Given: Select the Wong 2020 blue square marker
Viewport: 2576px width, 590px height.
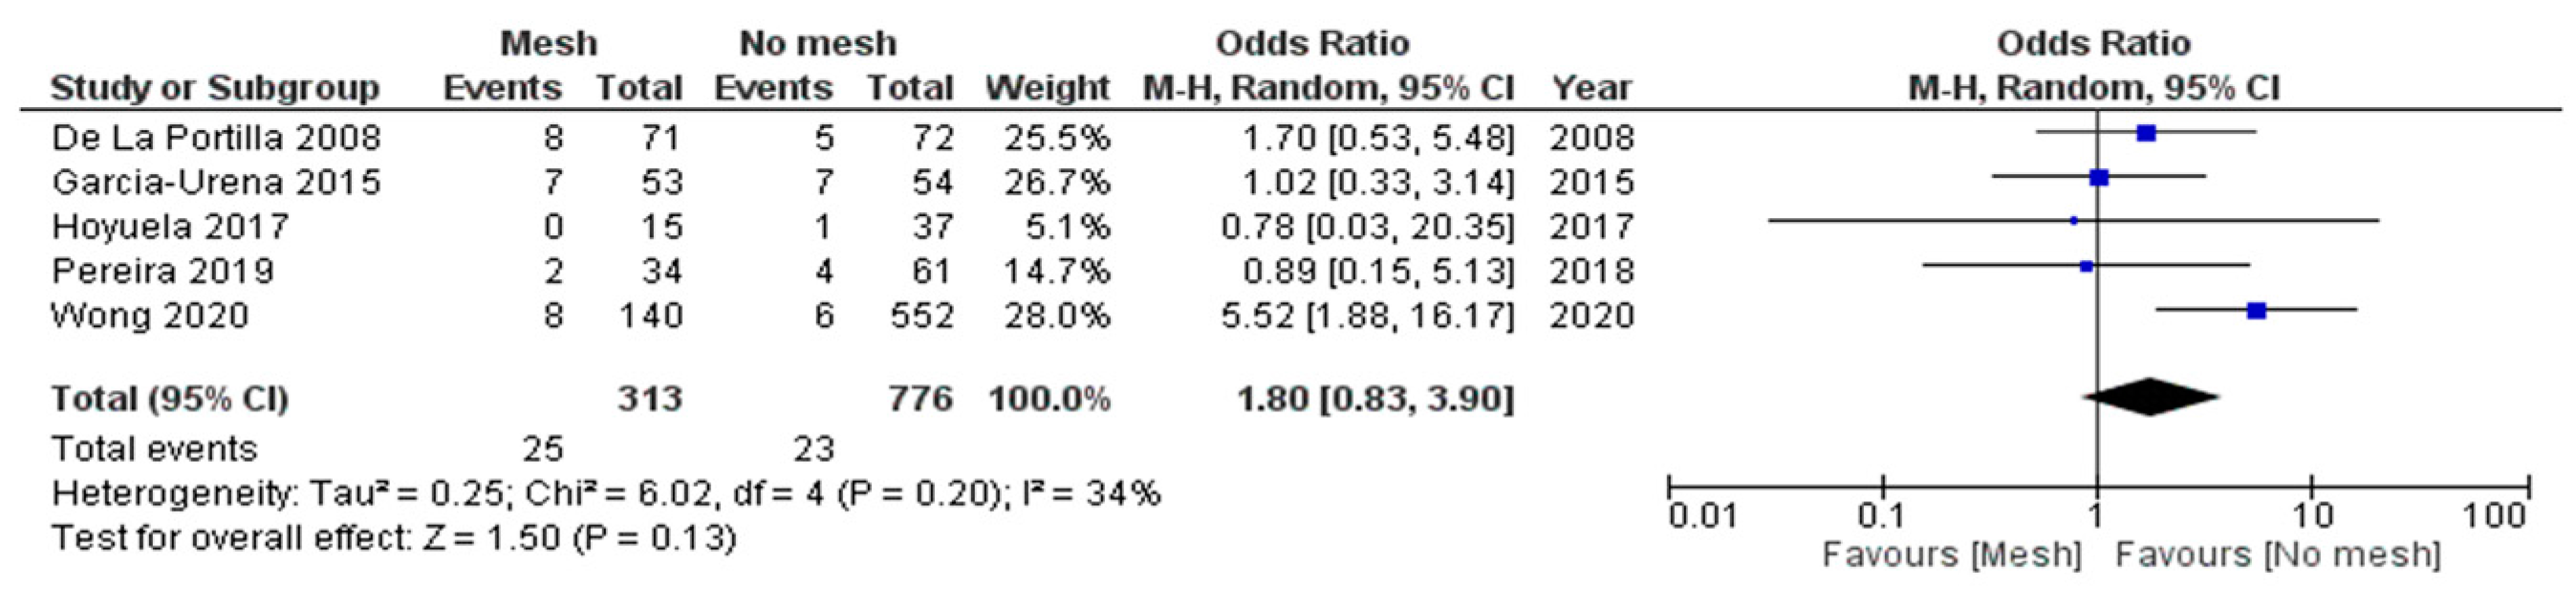Looking at the screenshot, I should [2256, 311].
